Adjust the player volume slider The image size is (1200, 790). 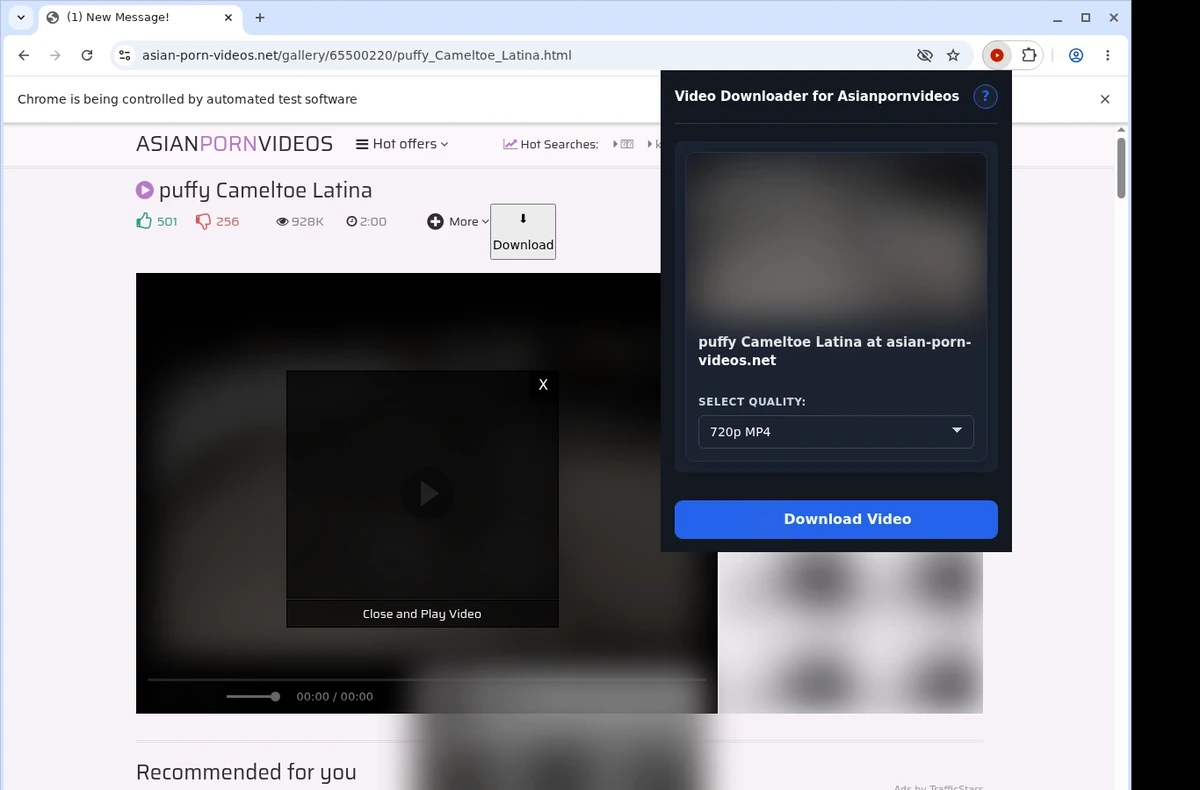pos(253,696)
